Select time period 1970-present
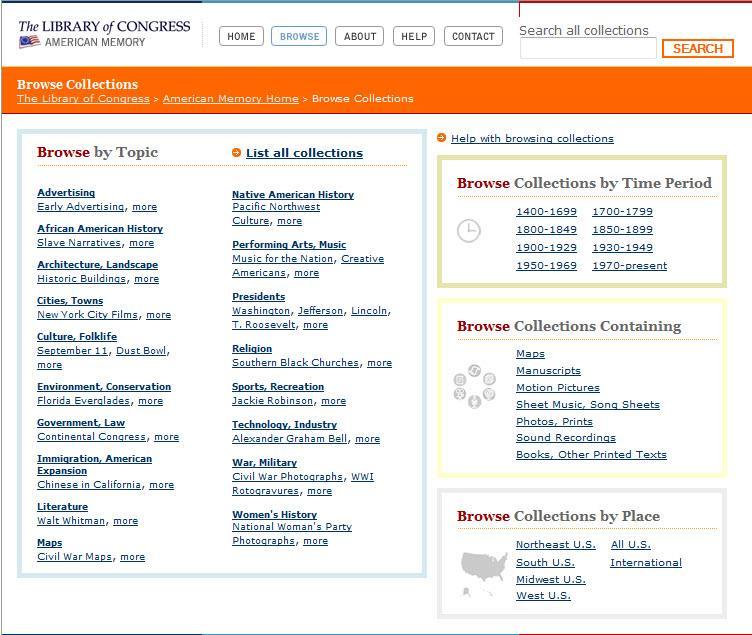 [630, 266]
